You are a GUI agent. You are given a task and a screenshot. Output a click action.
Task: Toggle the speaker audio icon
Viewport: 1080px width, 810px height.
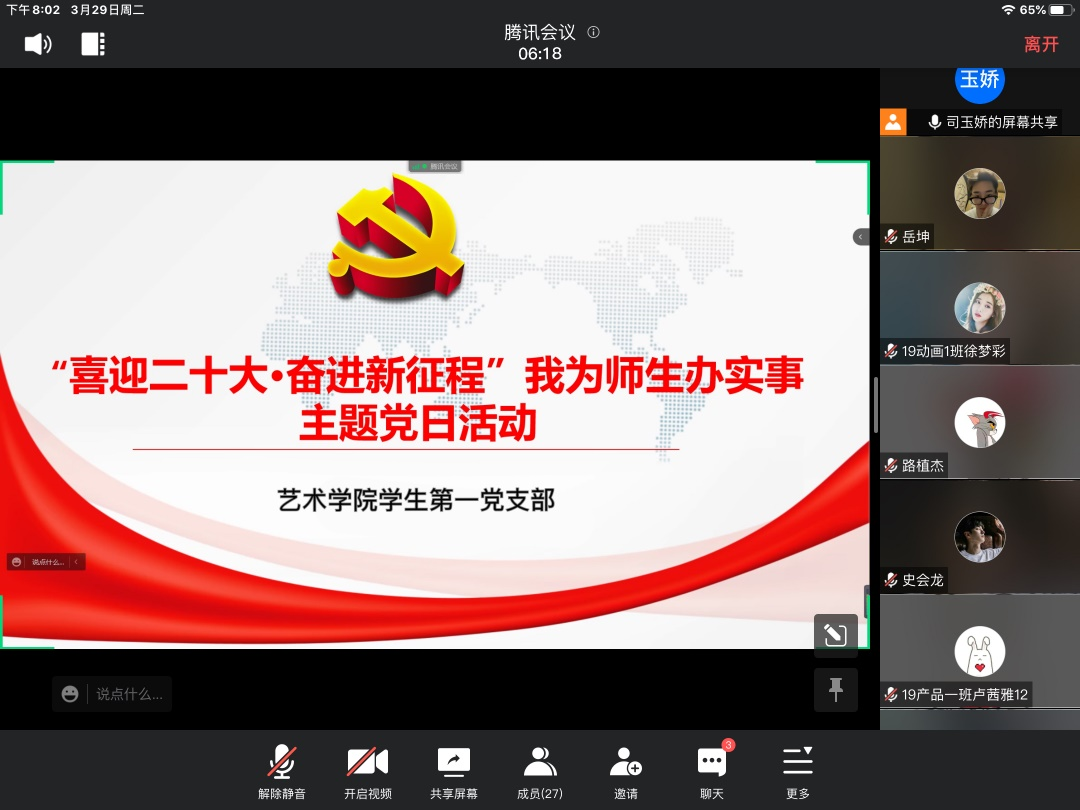pyautogui.click(x=38, y=44)
